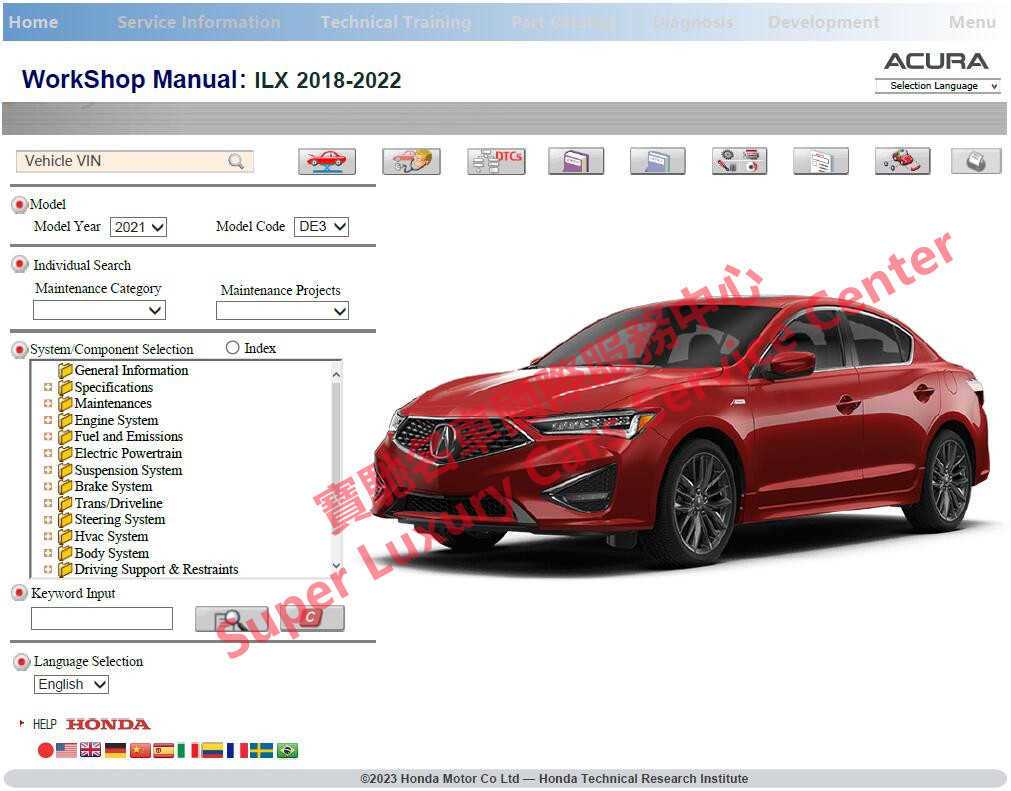The height and width of the screenshot is (791, 1011).
Task: Click the printer icon button
Action: coord(976,161)
